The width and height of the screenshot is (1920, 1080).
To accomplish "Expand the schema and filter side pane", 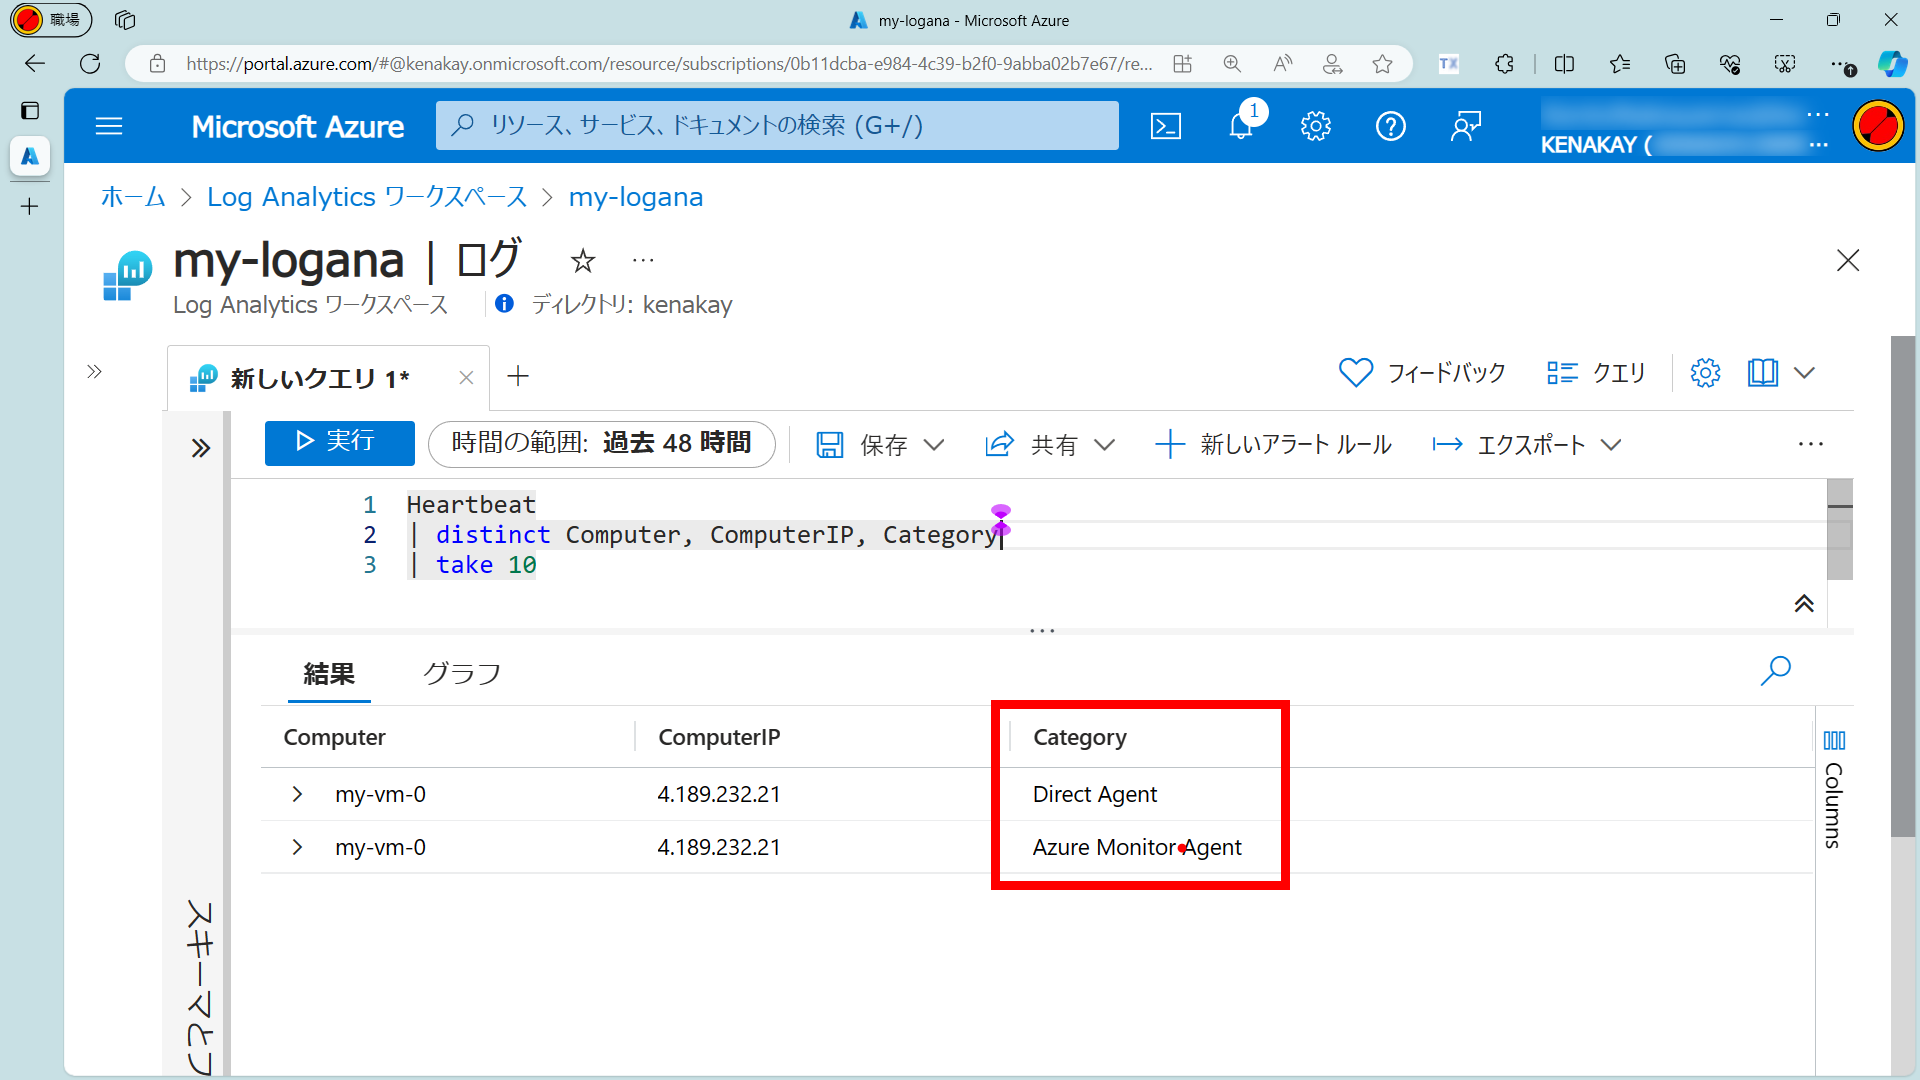I will pyautogui.click(x=201, y=448).
